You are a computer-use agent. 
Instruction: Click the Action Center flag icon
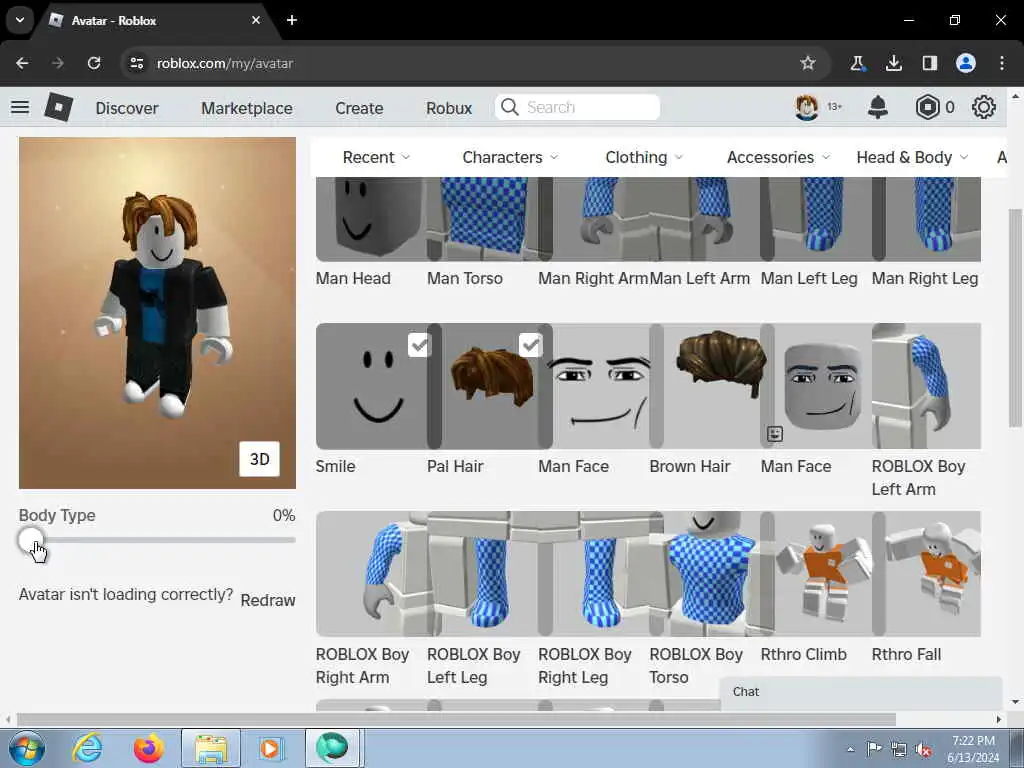874,748
